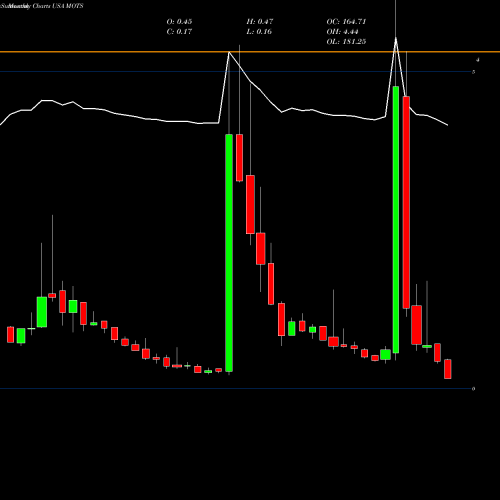Click the 'O: 0.45' open value
The image size is (500, 500).
pyautogui.click(x=179, y=22)
